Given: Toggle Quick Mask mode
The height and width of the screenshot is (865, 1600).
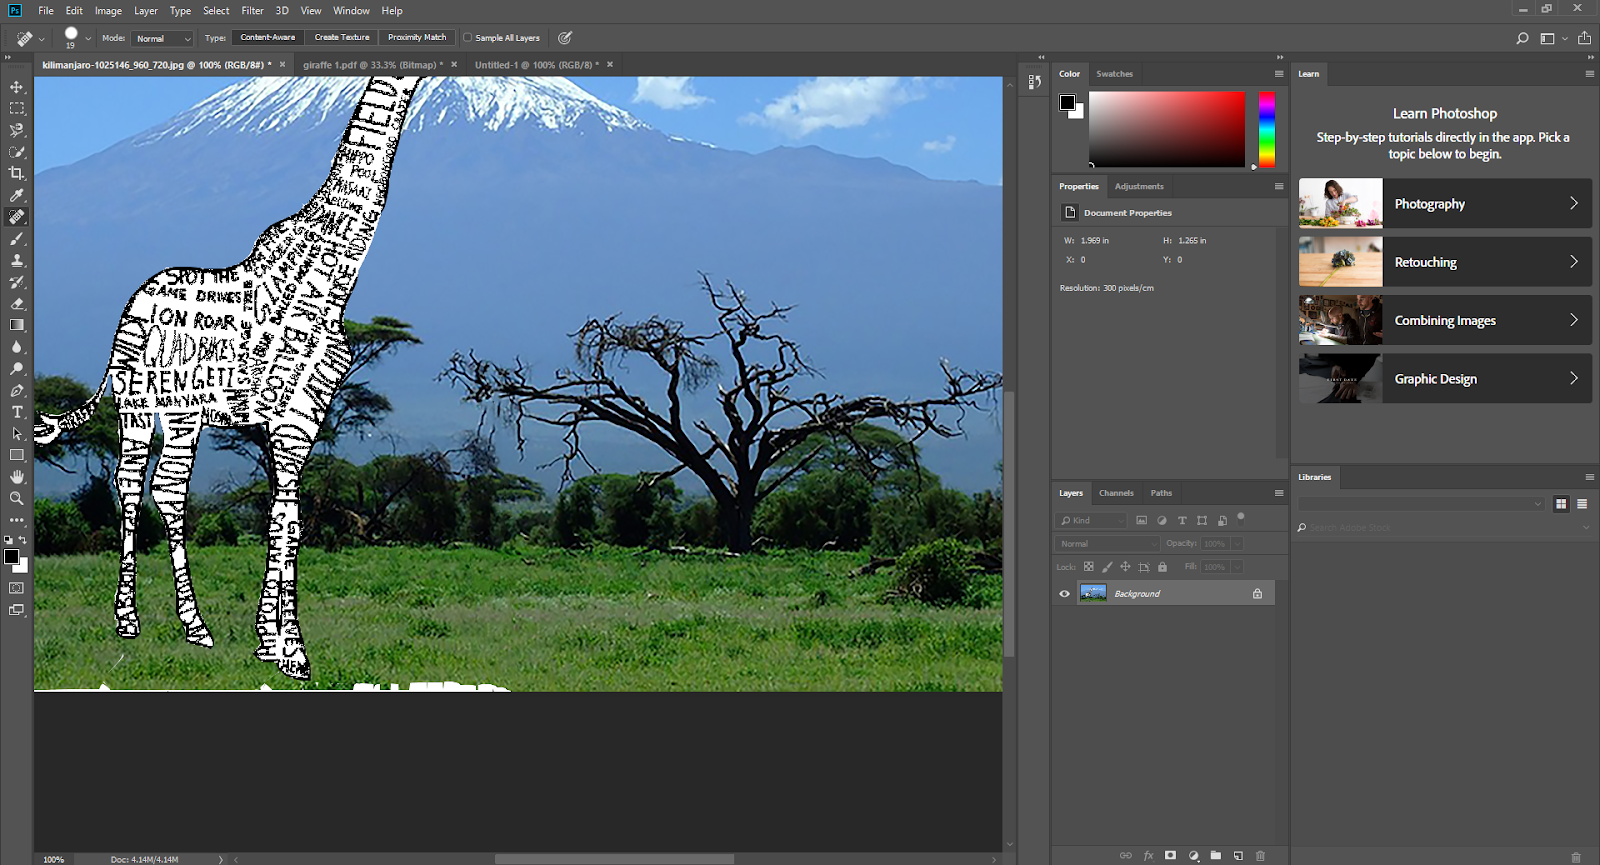Looking at the screenshot, I should [x=17, y=588].
